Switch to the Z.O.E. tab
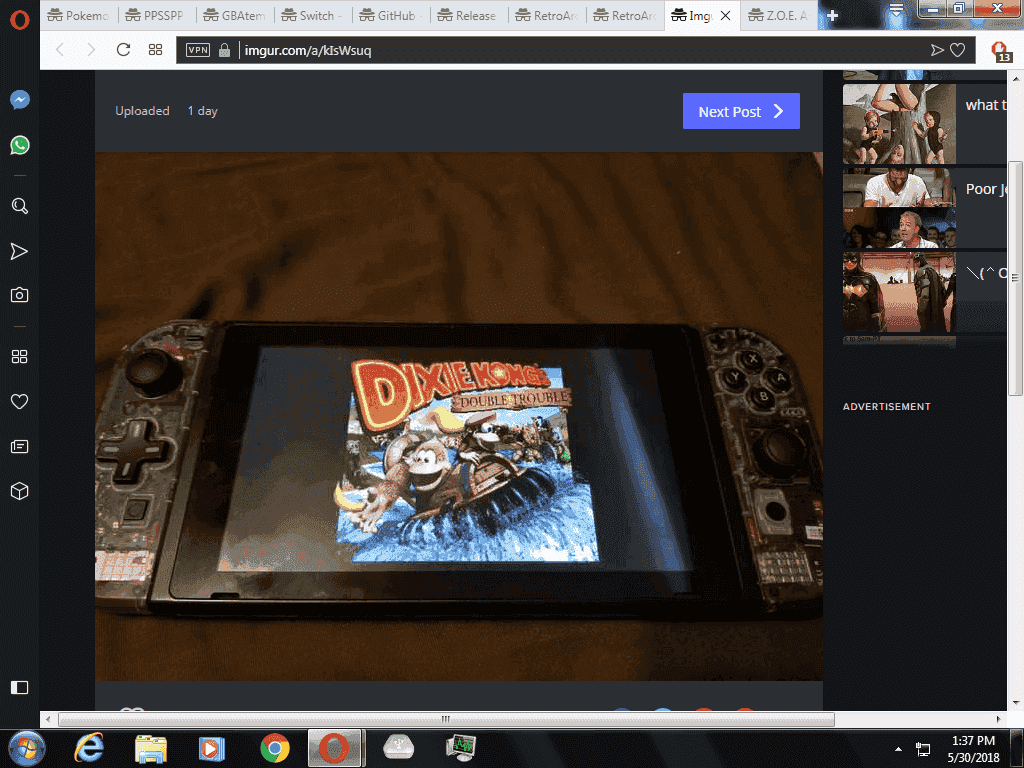Viewport: 1024px width, 768px height. [x=779, y=16]
